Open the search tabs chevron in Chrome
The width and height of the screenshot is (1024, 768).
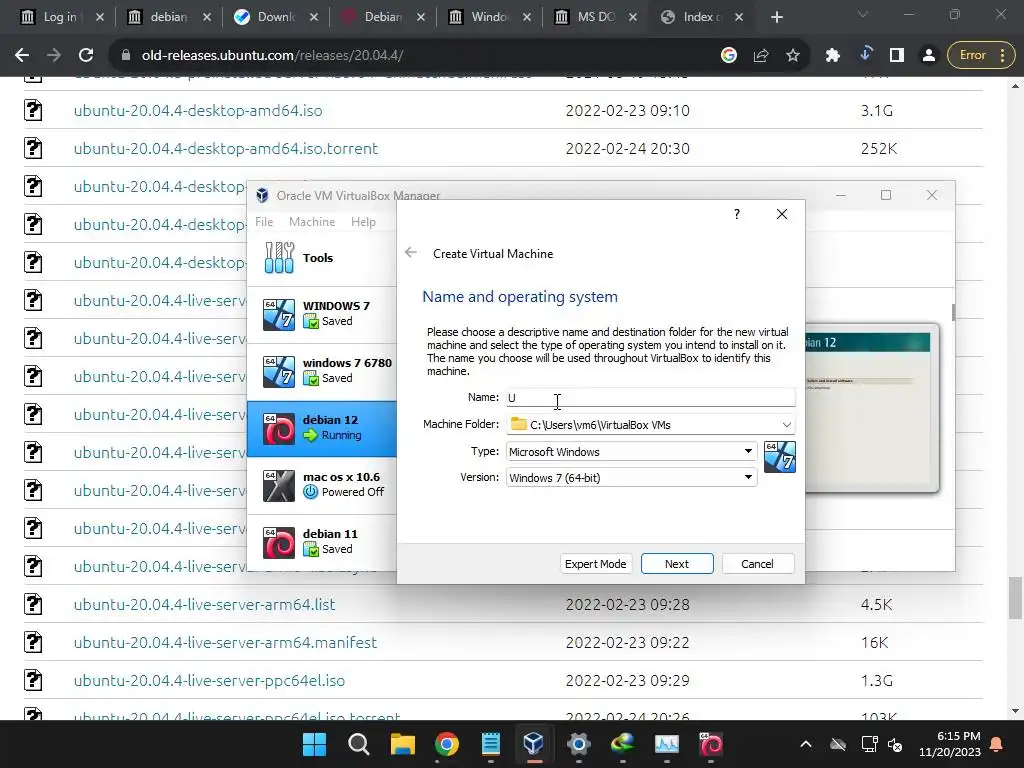coord(863,14)
